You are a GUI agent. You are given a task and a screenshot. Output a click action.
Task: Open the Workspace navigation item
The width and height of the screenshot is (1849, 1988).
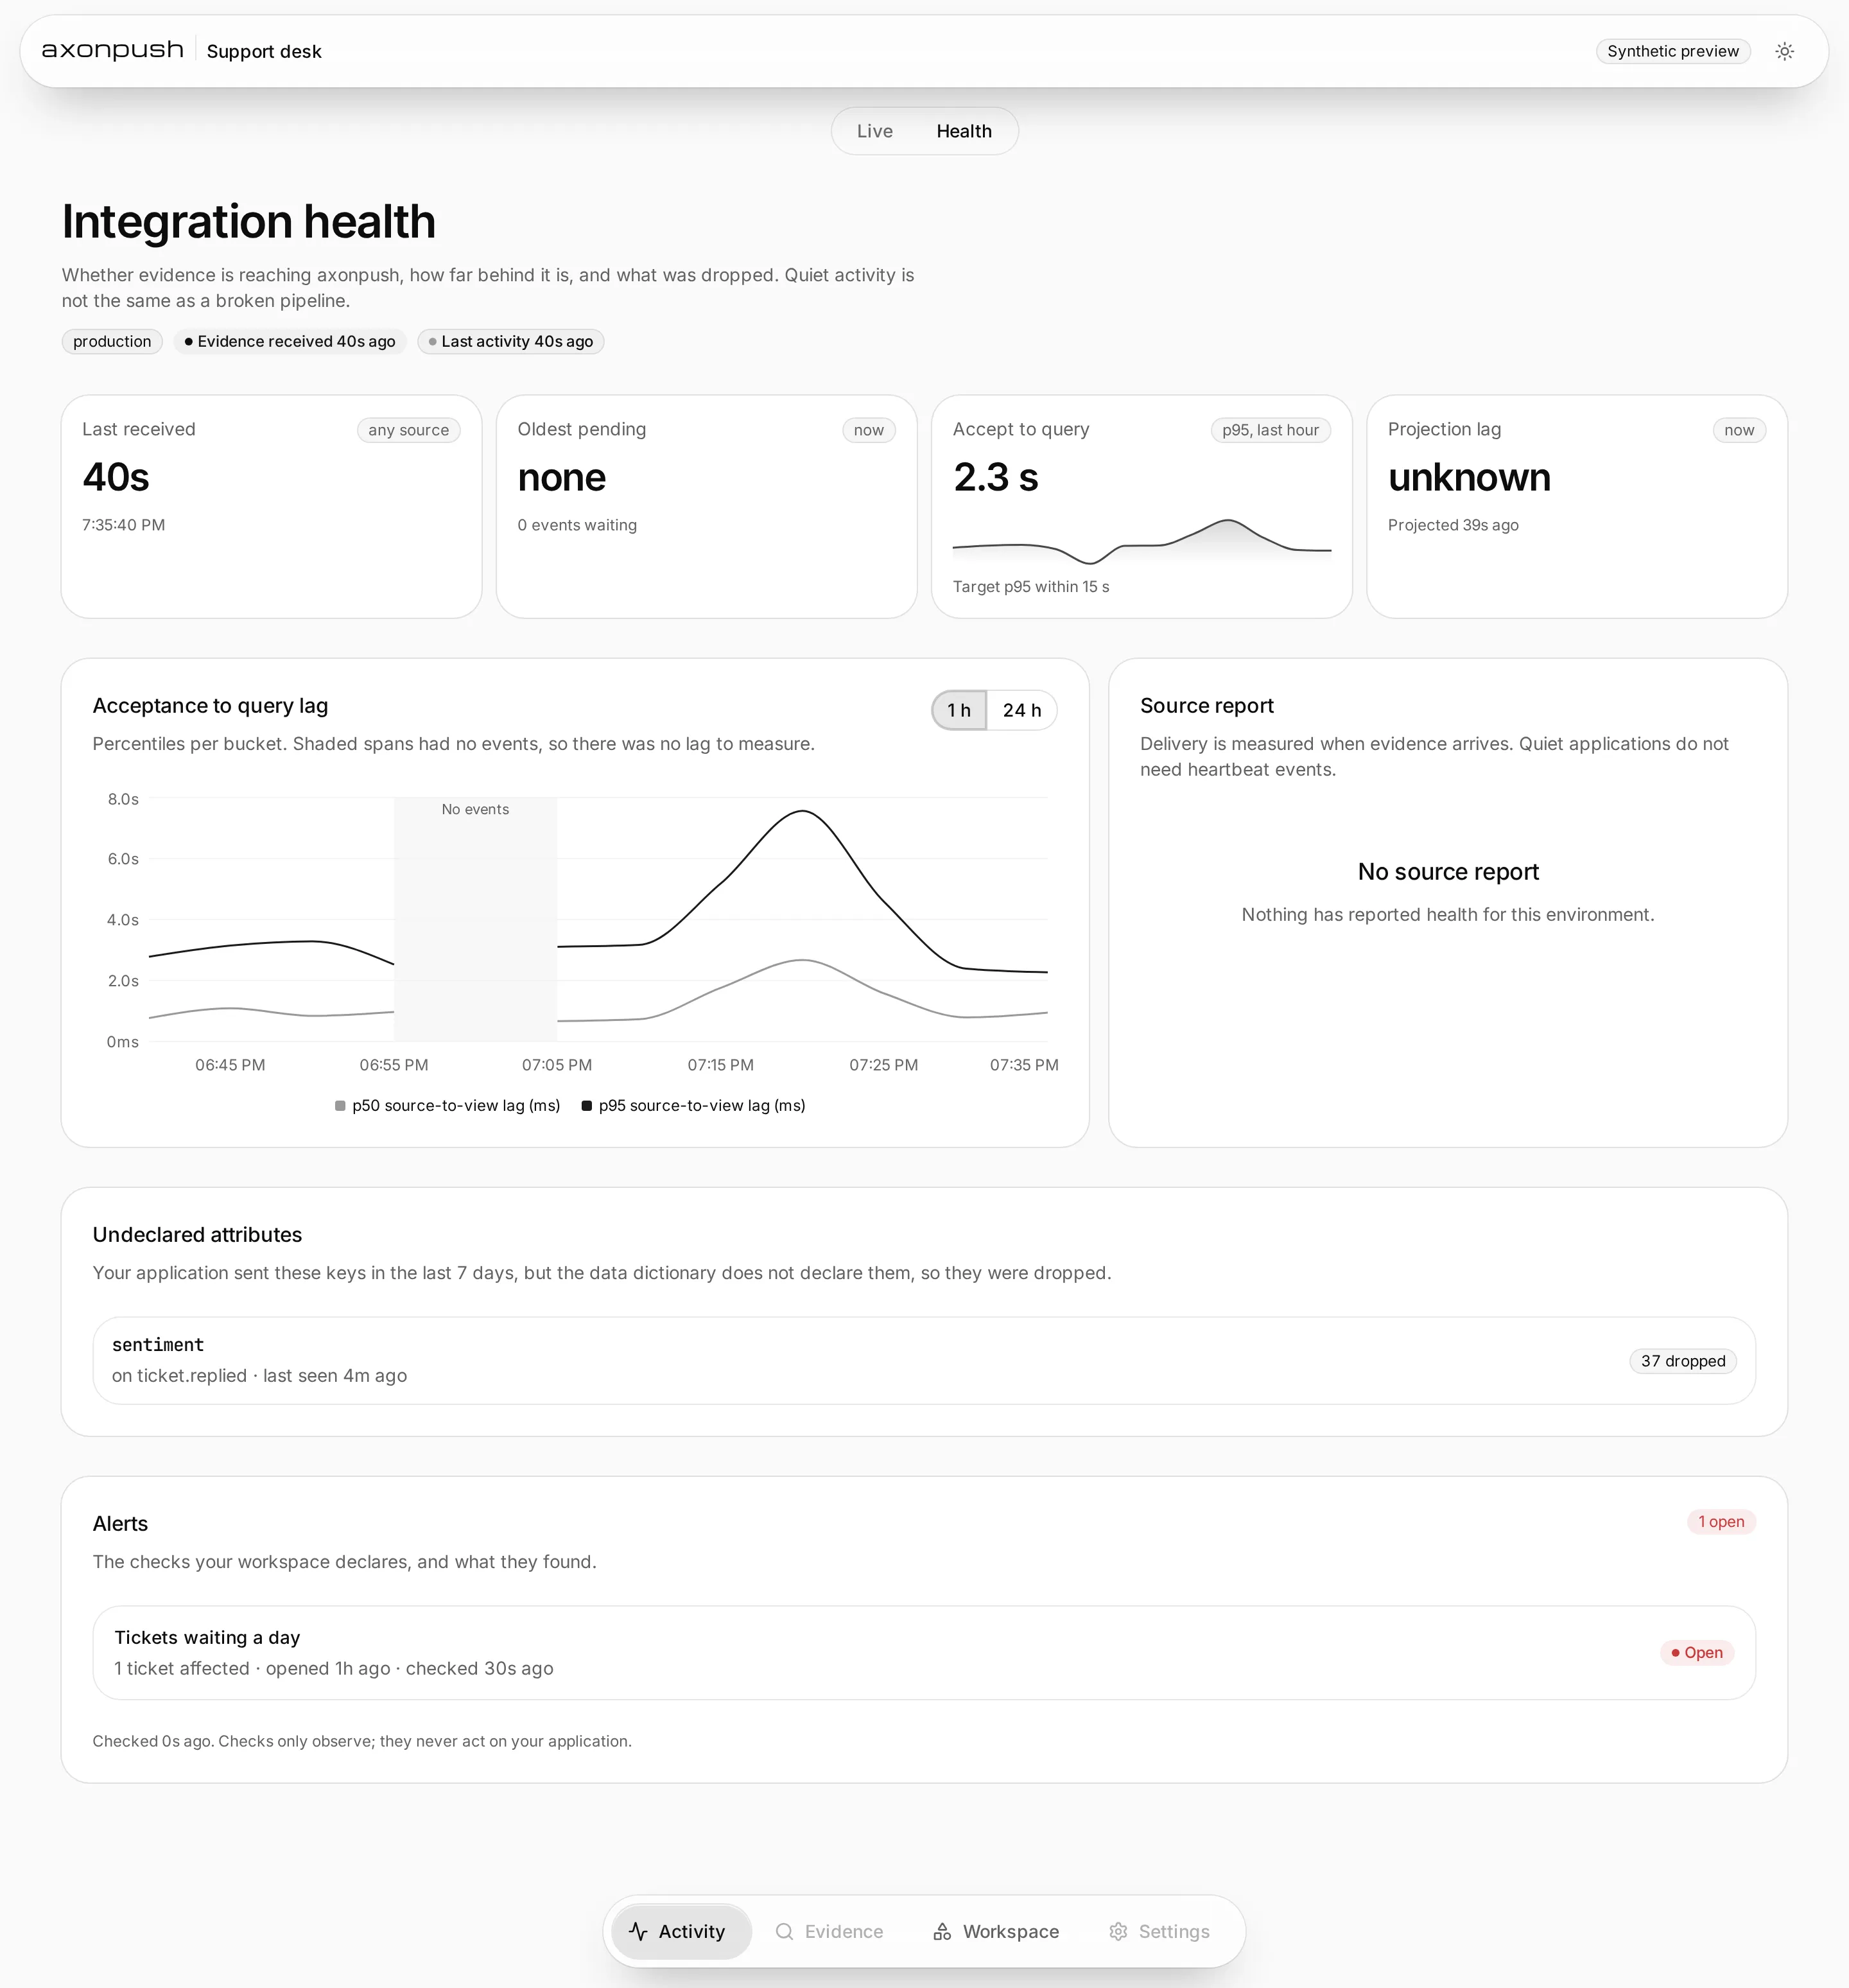click(x=995, y=1931)
